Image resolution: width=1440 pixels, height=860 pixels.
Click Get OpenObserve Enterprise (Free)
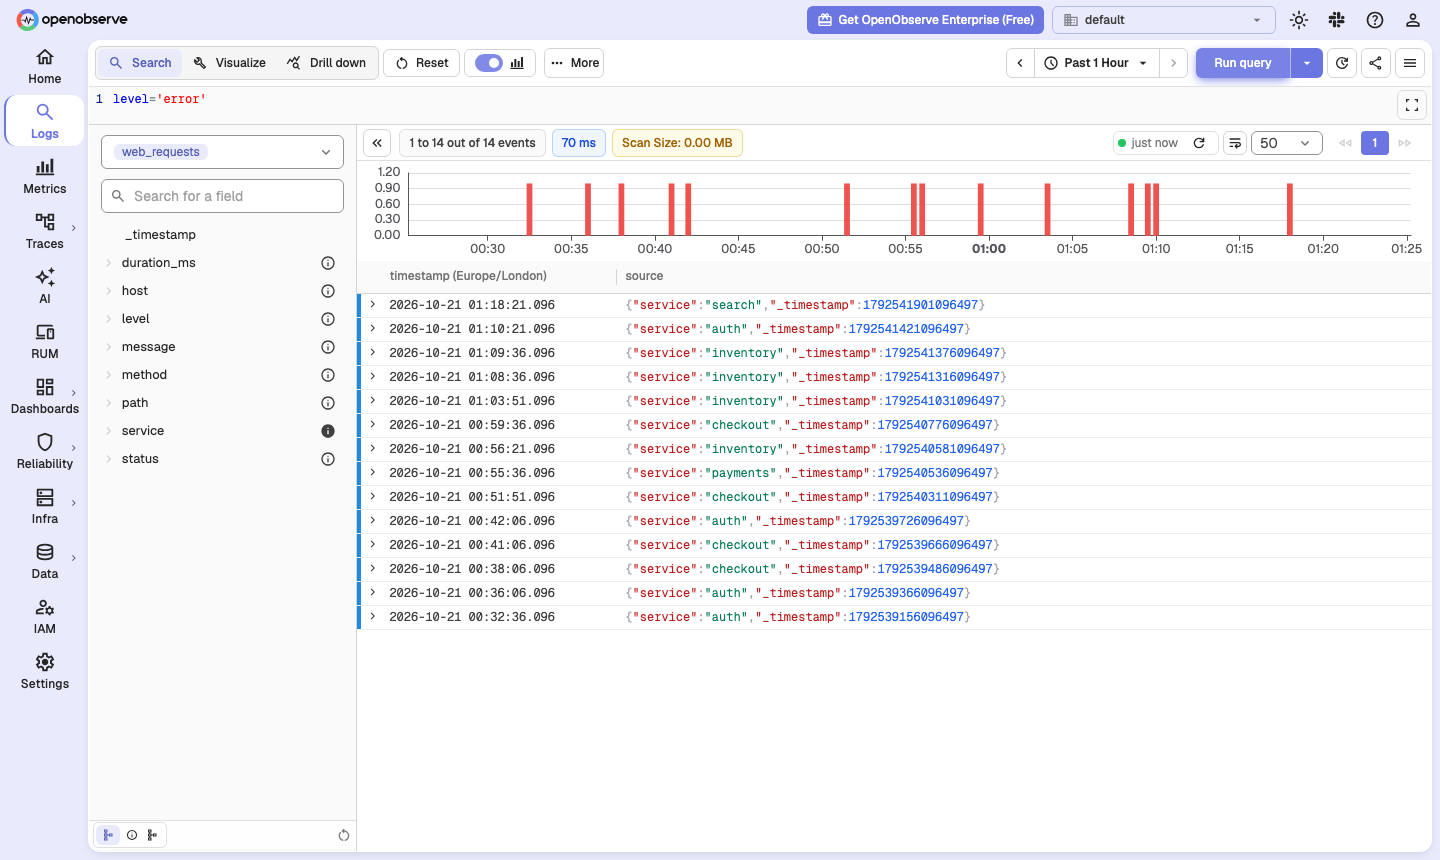926,20
